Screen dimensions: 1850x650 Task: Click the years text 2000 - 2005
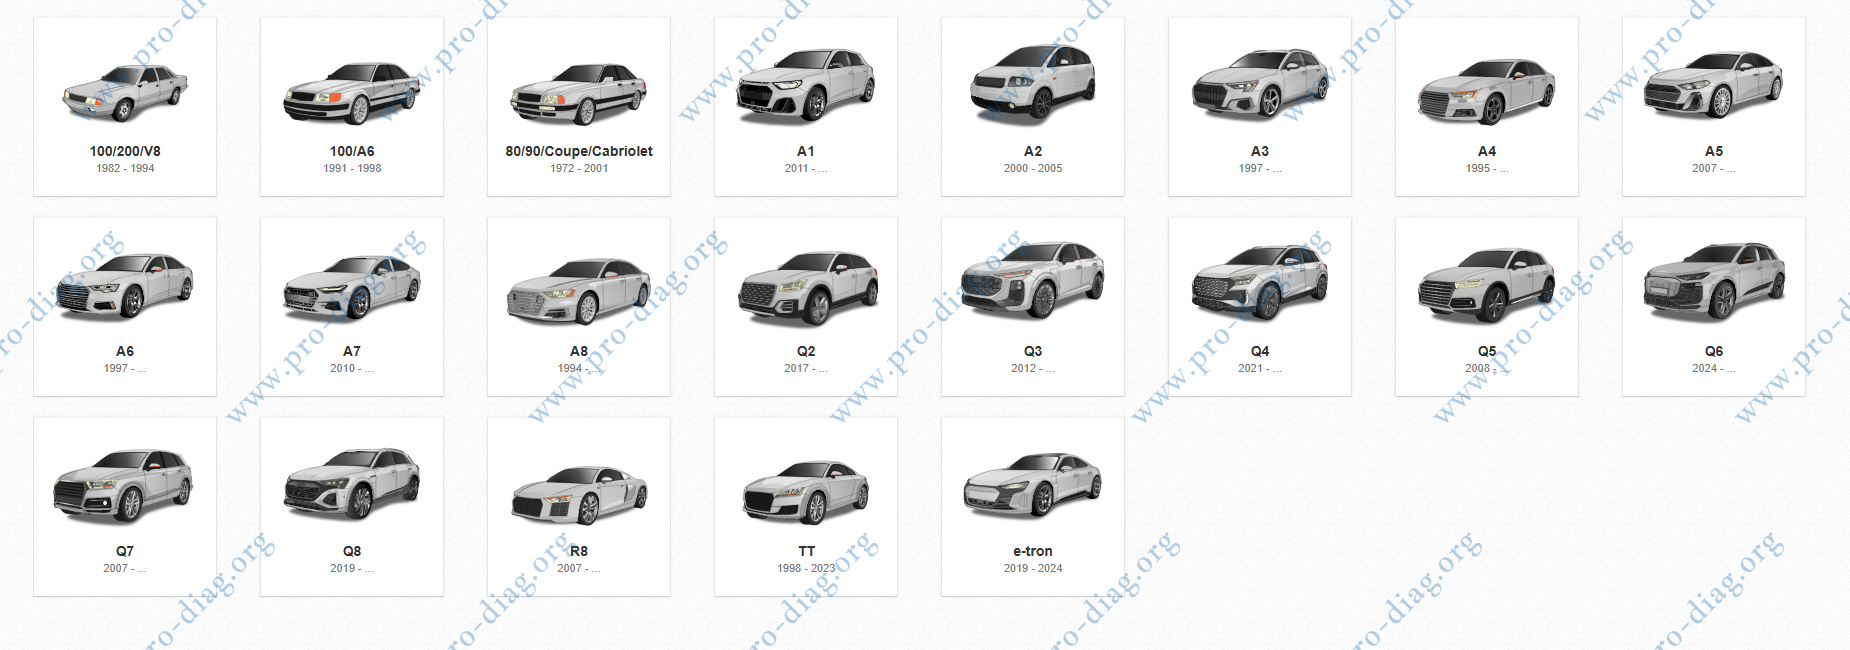click(x=1033, y=168)
